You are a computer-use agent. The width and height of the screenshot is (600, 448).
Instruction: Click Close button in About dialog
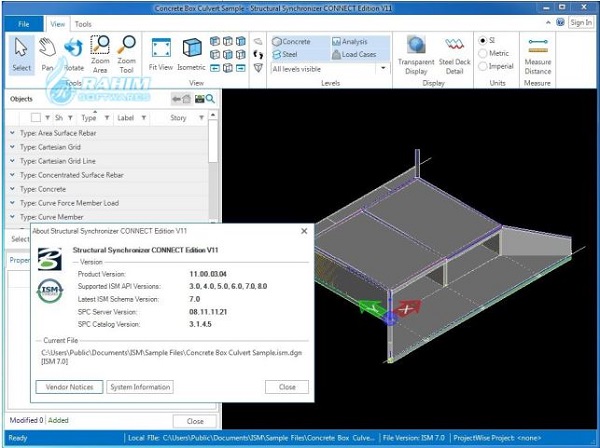point(287,387)
